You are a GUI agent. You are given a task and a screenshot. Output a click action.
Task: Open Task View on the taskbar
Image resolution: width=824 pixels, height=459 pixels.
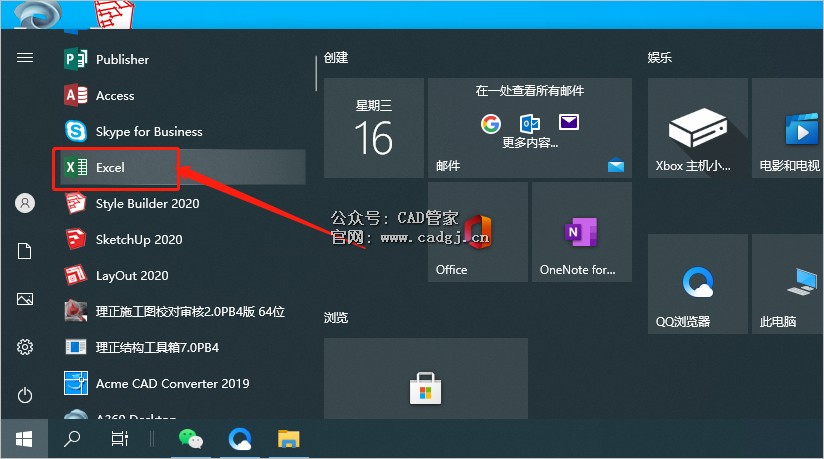(120, 438)
